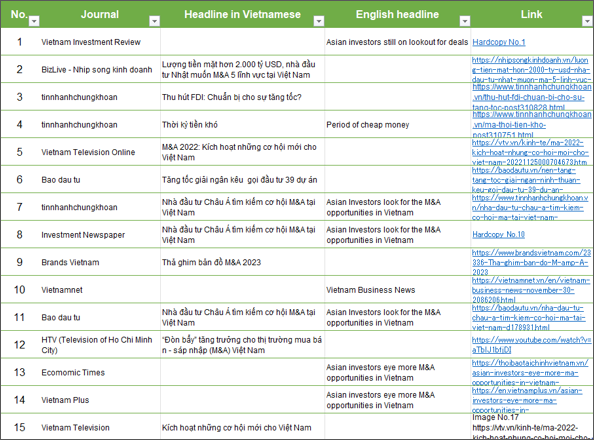Select 'Thu hút FDI: Chuẩn bị cho sự tăng tốc?' cell
This screenshot has height=440, width=594.
(242, 97)
